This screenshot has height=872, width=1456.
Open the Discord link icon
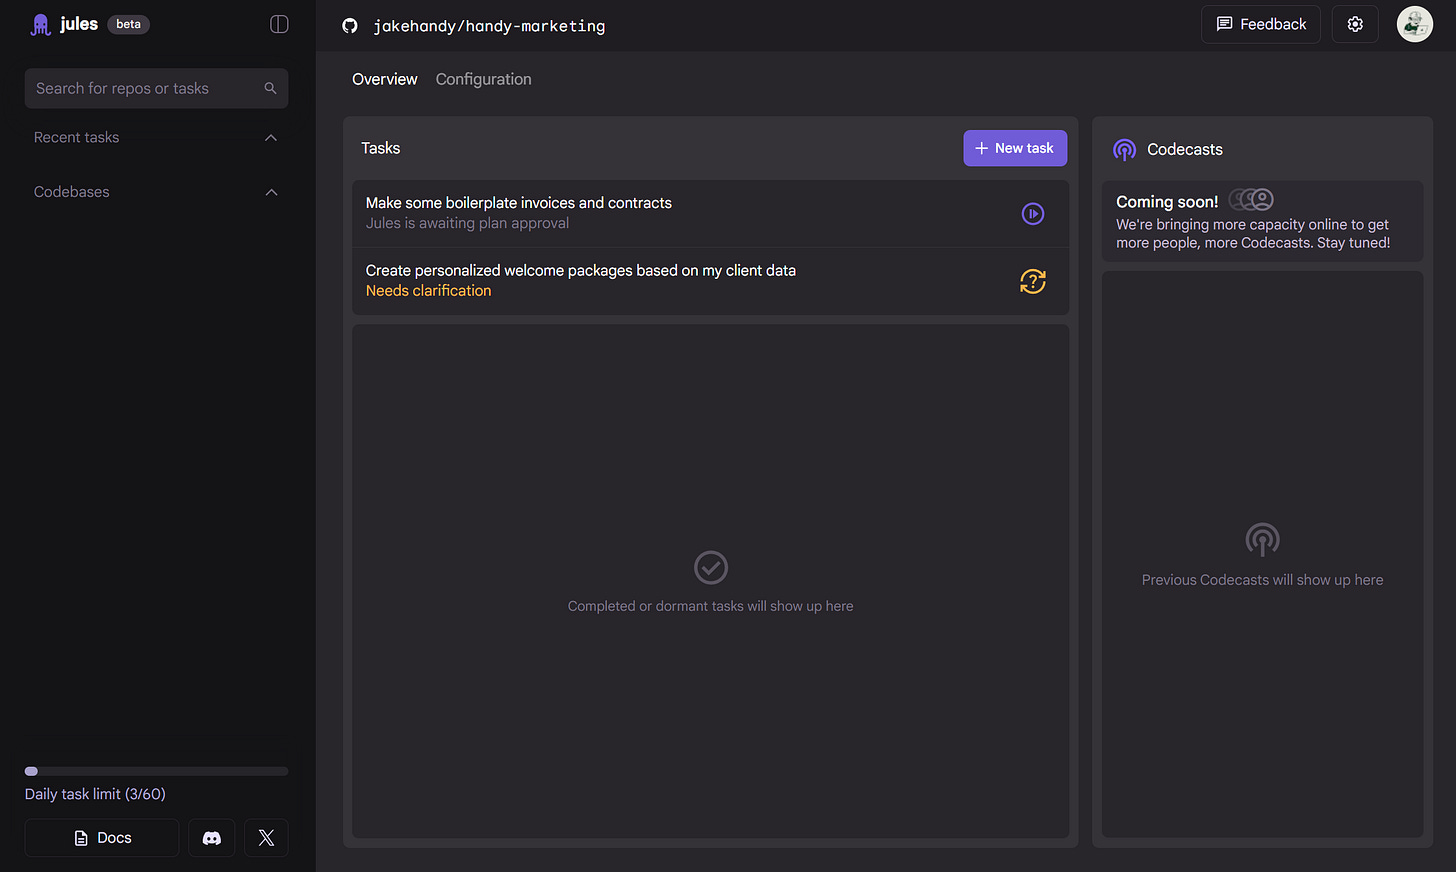click(x=212, y=838)
